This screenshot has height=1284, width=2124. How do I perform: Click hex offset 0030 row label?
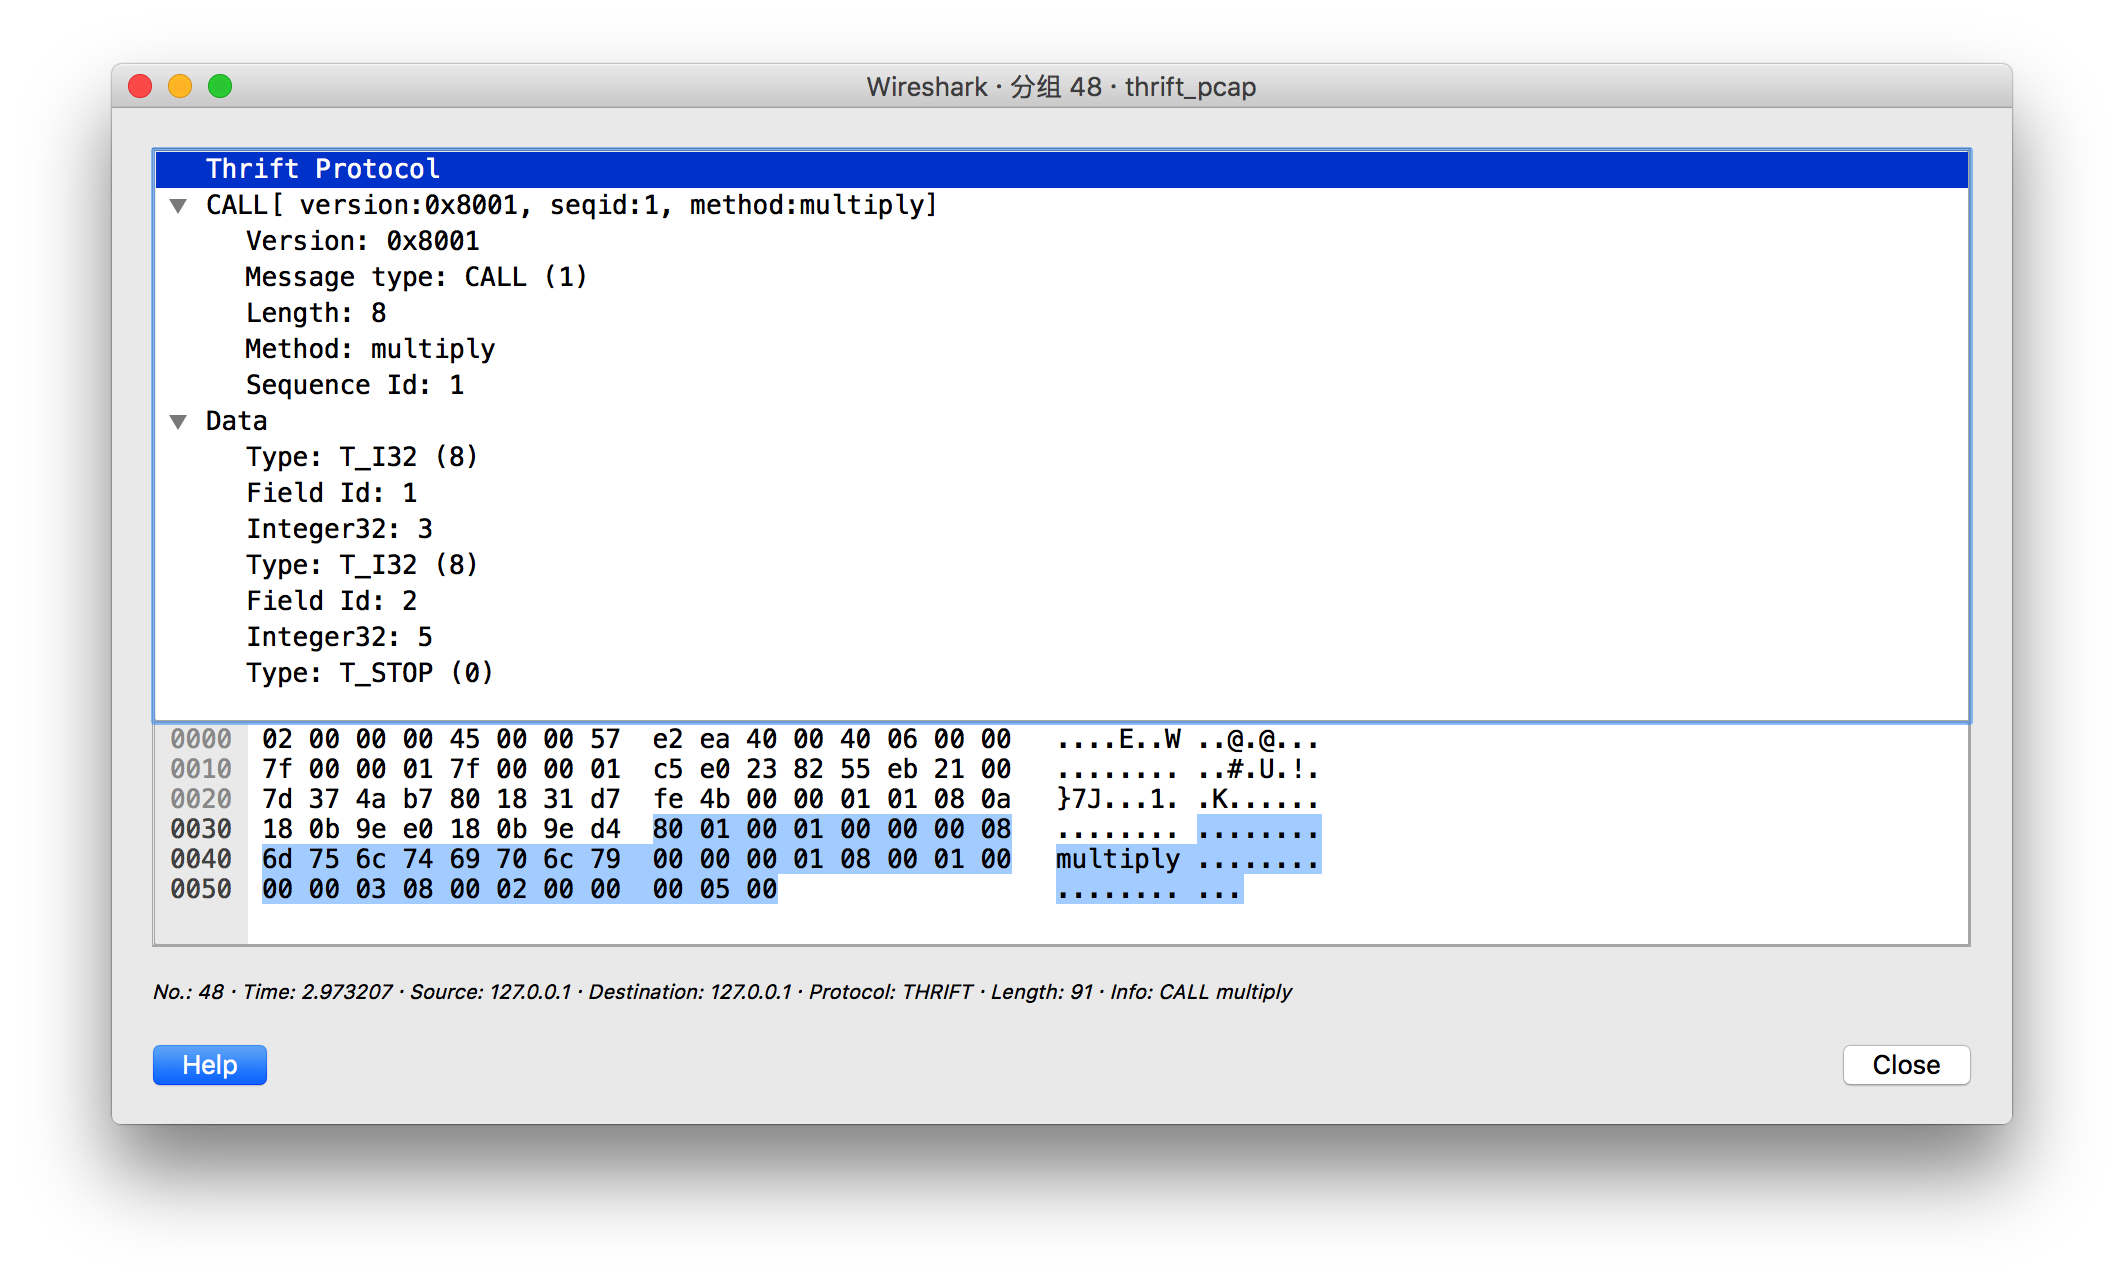(x=201, y=829)
